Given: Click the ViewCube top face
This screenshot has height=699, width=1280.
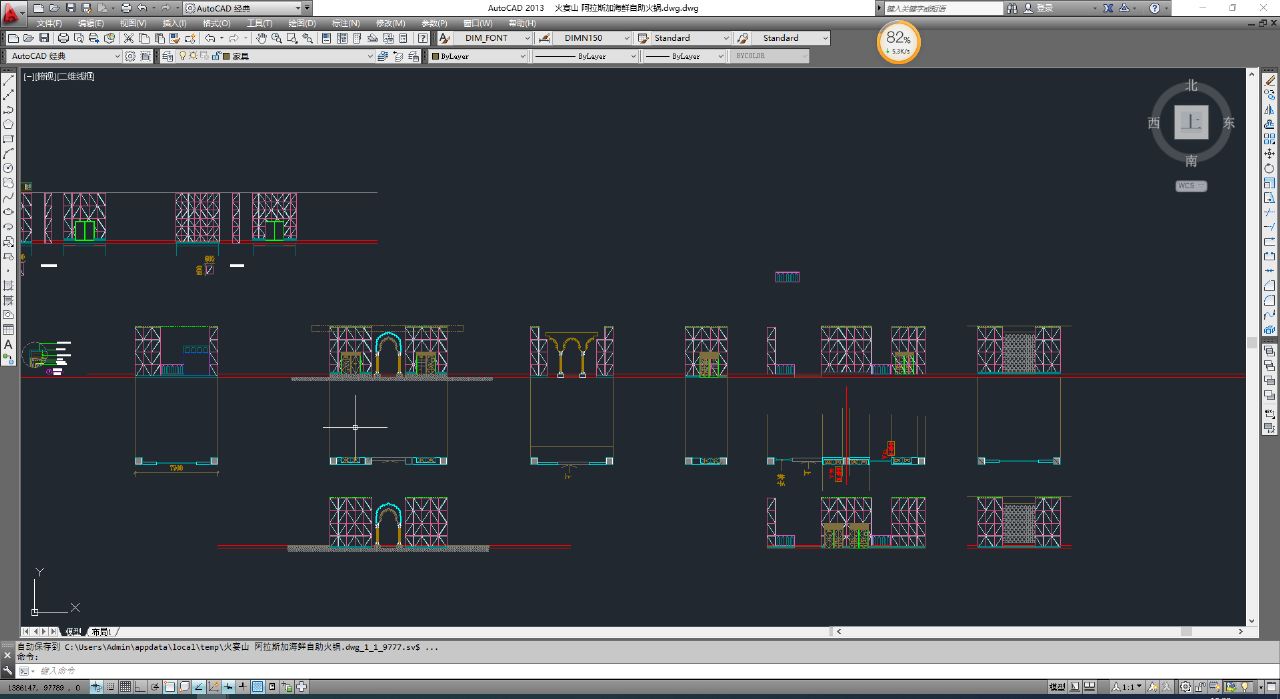Looking at the screenshot, I should click(x=1191, y=123).
